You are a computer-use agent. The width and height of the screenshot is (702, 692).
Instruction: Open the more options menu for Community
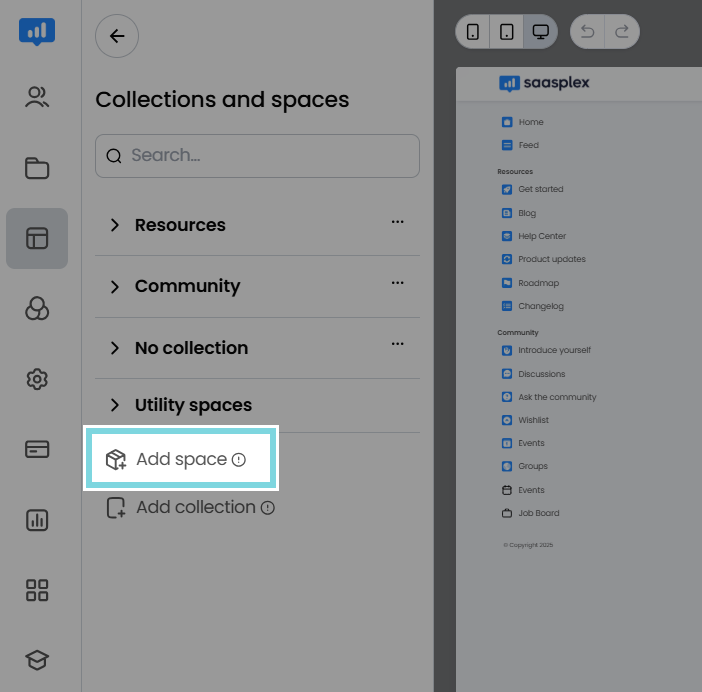(x=398, y=282)
